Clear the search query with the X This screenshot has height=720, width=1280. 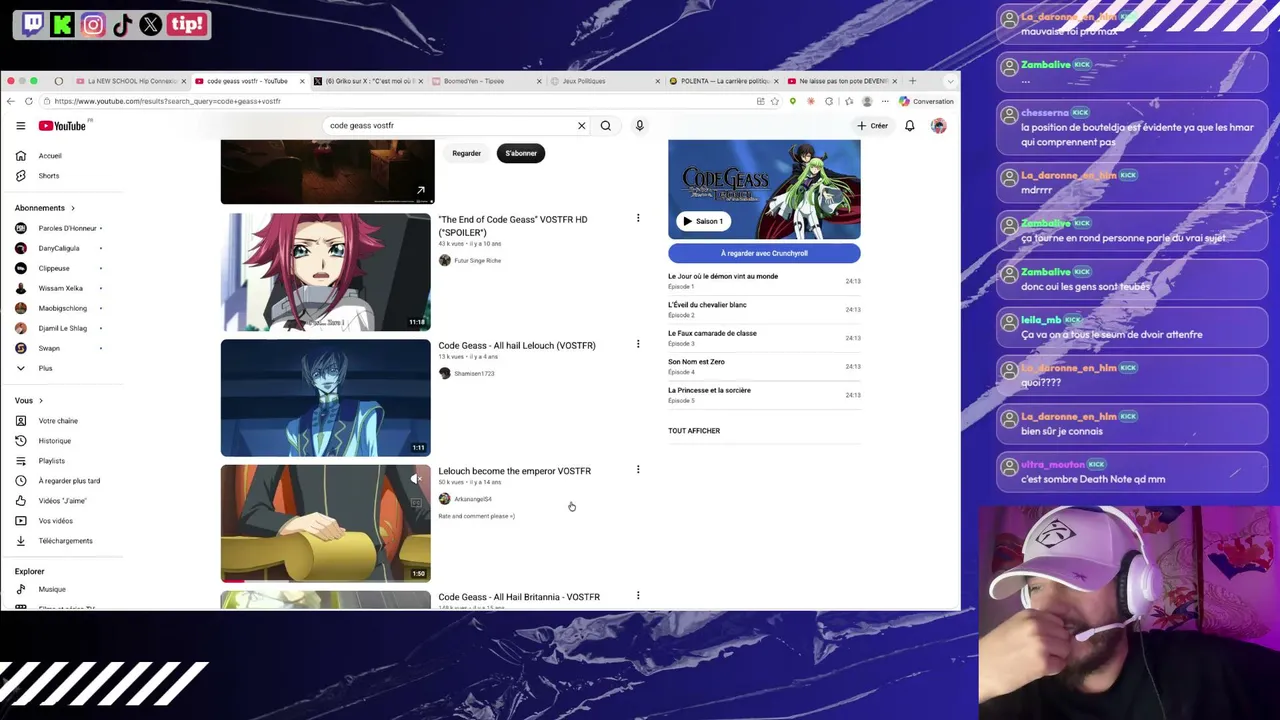tap(581, 126)
